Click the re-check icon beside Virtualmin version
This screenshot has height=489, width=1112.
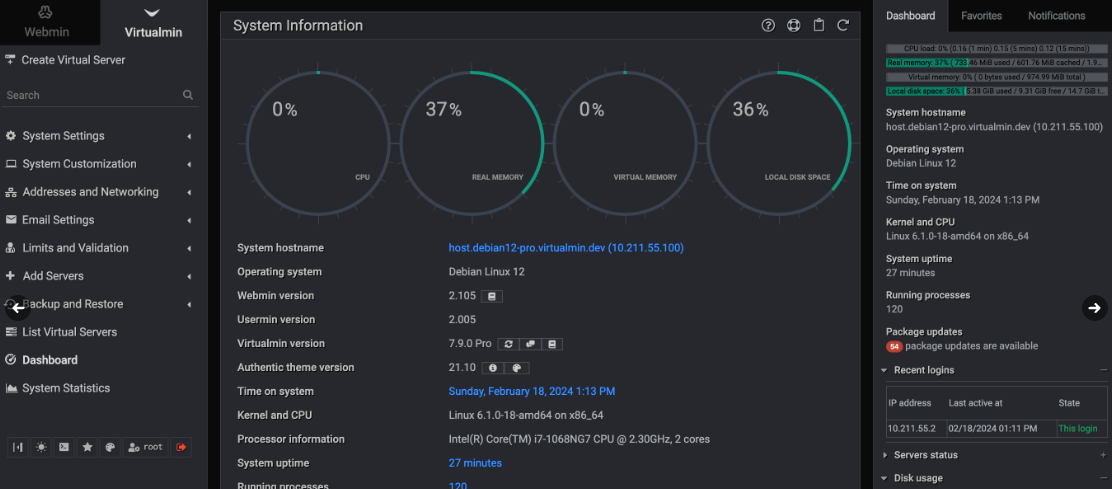[508, 344]
